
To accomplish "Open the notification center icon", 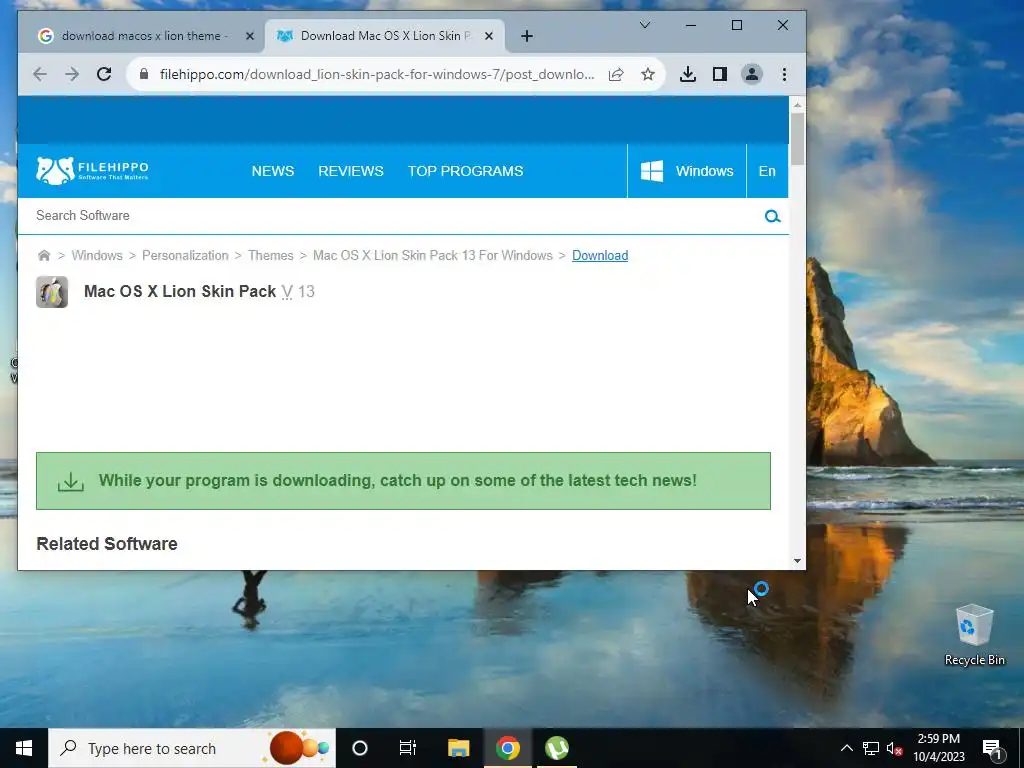I will click(x=992, y=748).
